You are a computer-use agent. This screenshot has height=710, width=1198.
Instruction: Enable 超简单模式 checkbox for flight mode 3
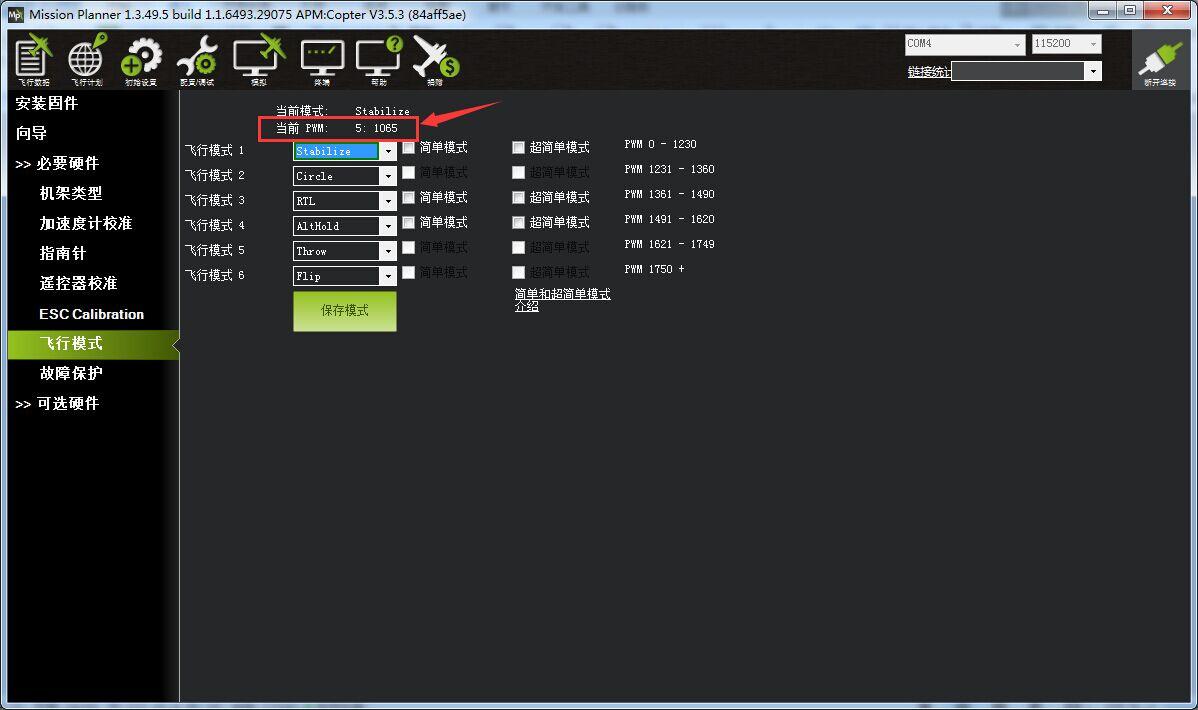(518, 197)
